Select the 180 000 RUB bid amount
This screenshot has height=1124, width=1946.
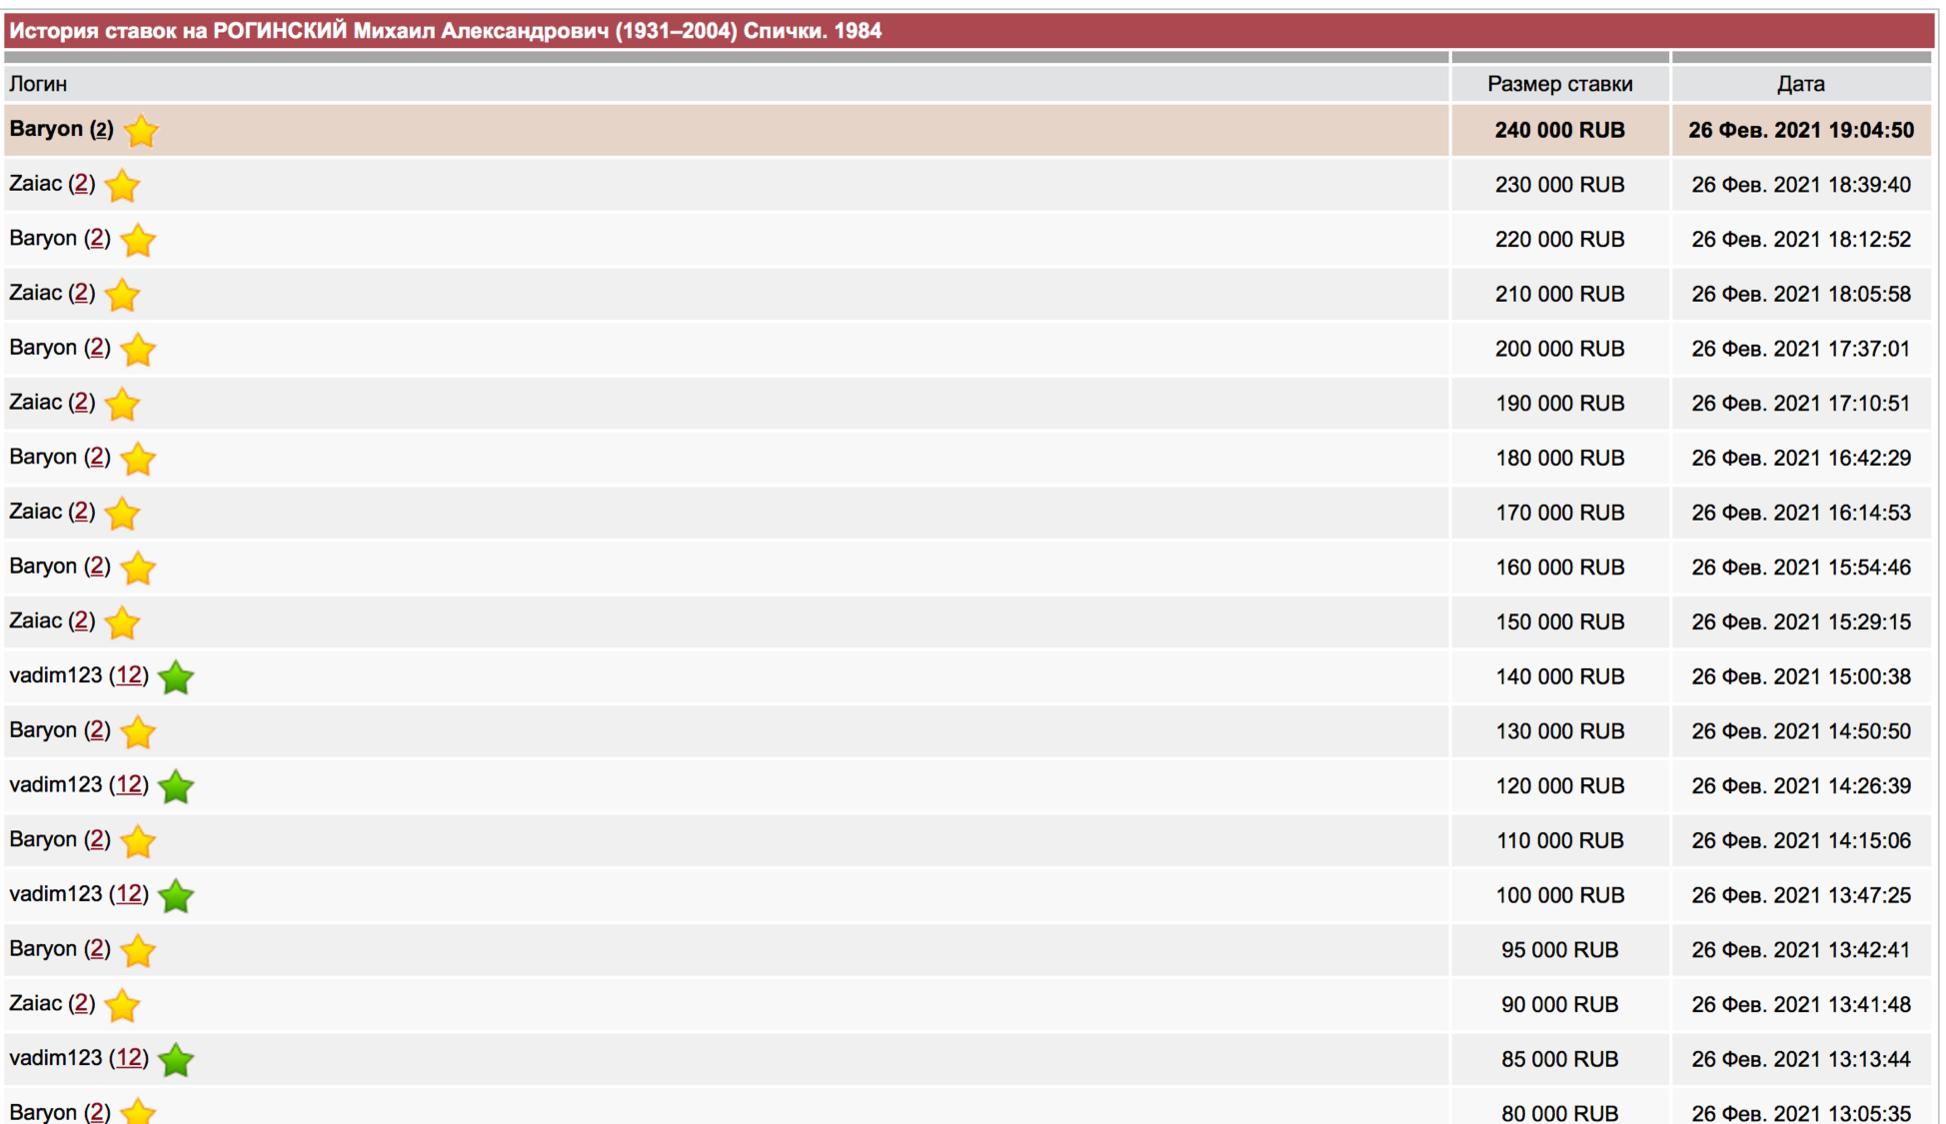1559,458
